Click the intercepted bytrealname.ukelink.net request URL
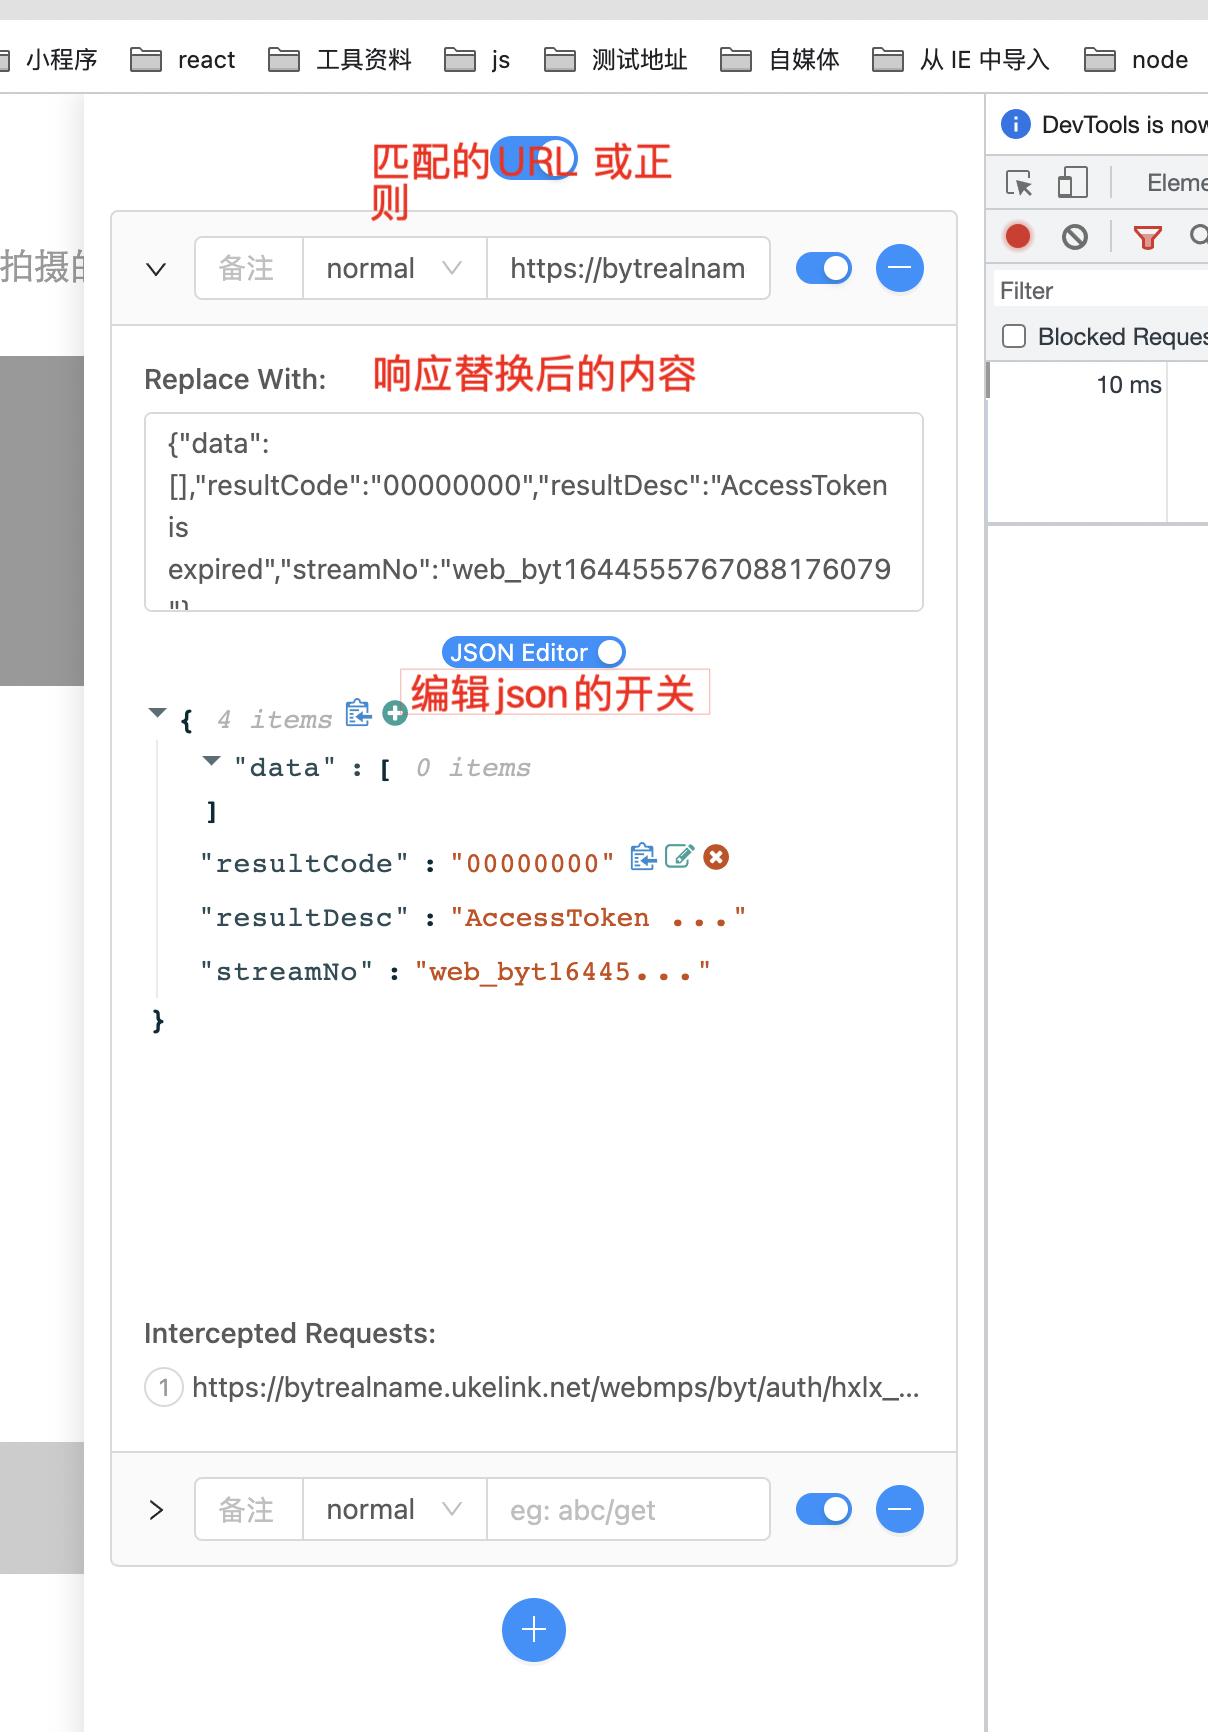The height and width of the screenshot is (1732, 1208). (x=554, y=1387)
